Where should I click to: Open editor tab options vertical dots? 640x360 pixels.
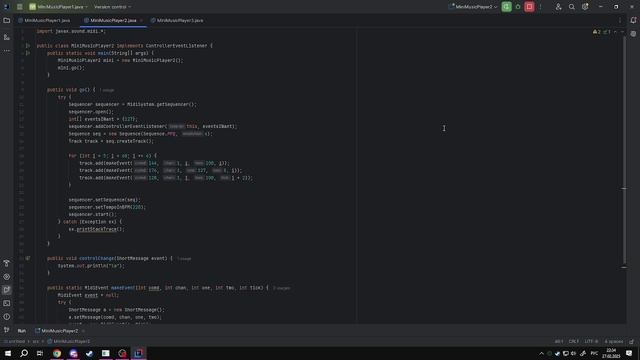(620, 20)
